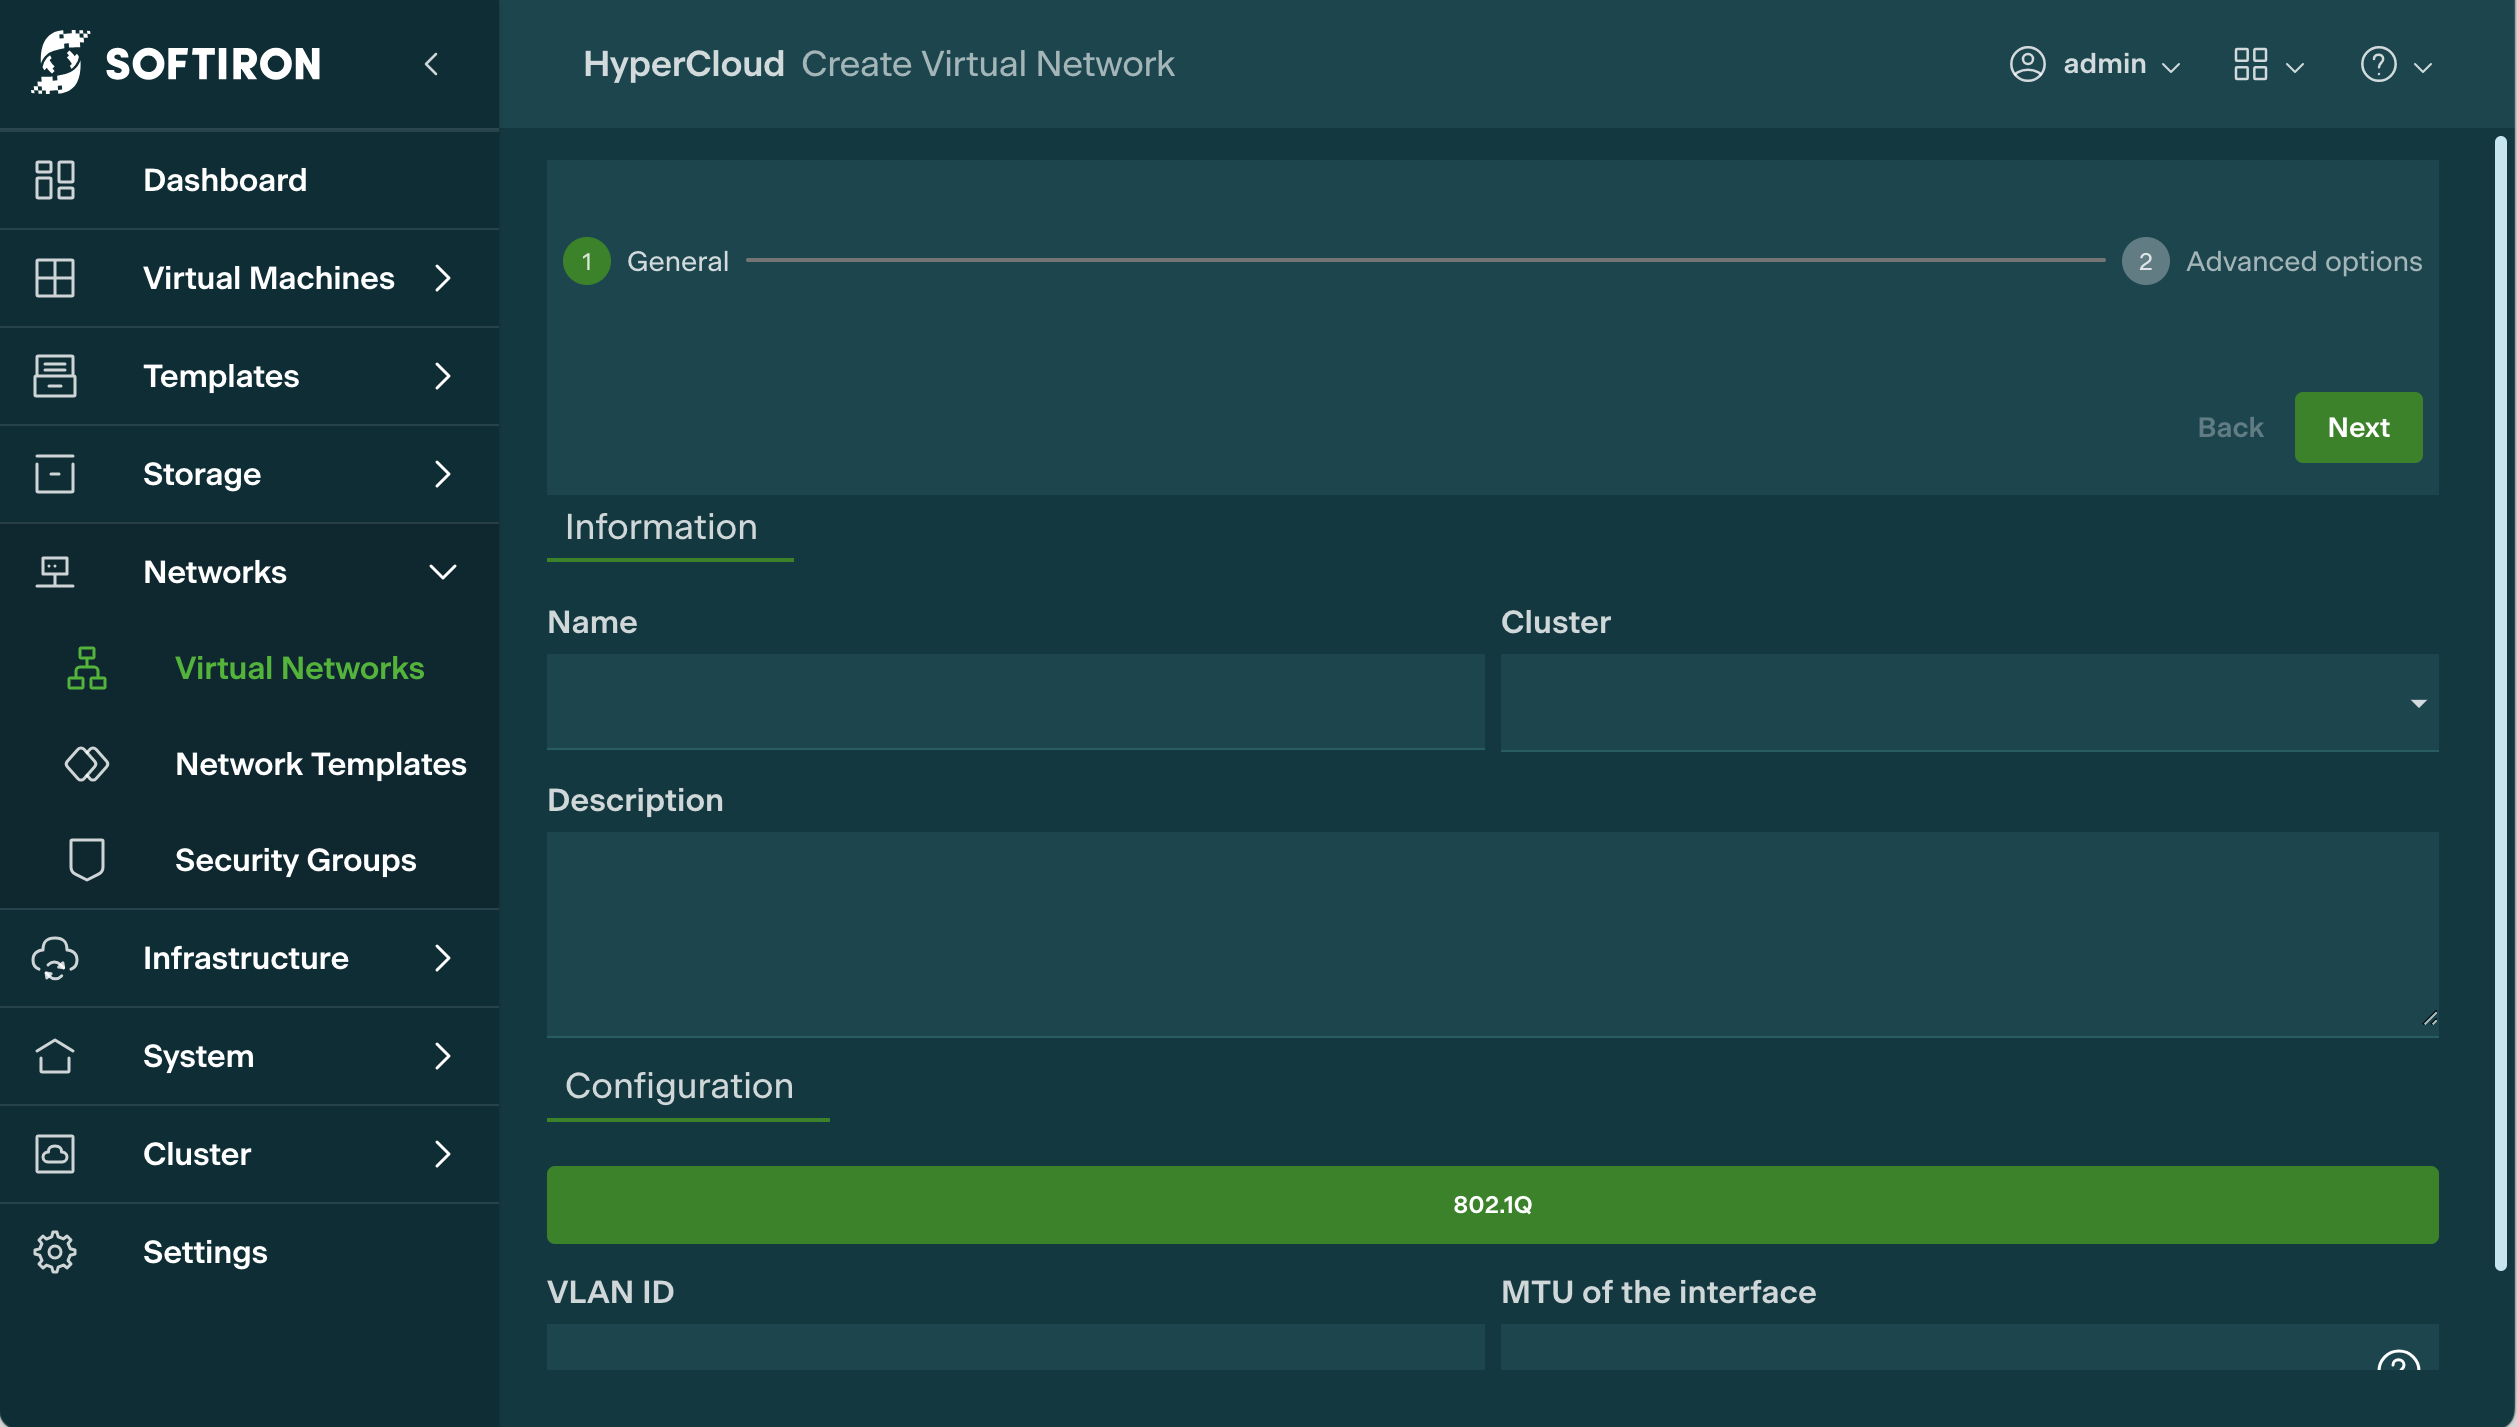Select the 802.1Q network mode toggle
This screenshot has height=1427, width=2517.
click(x=1492, y=1205)
